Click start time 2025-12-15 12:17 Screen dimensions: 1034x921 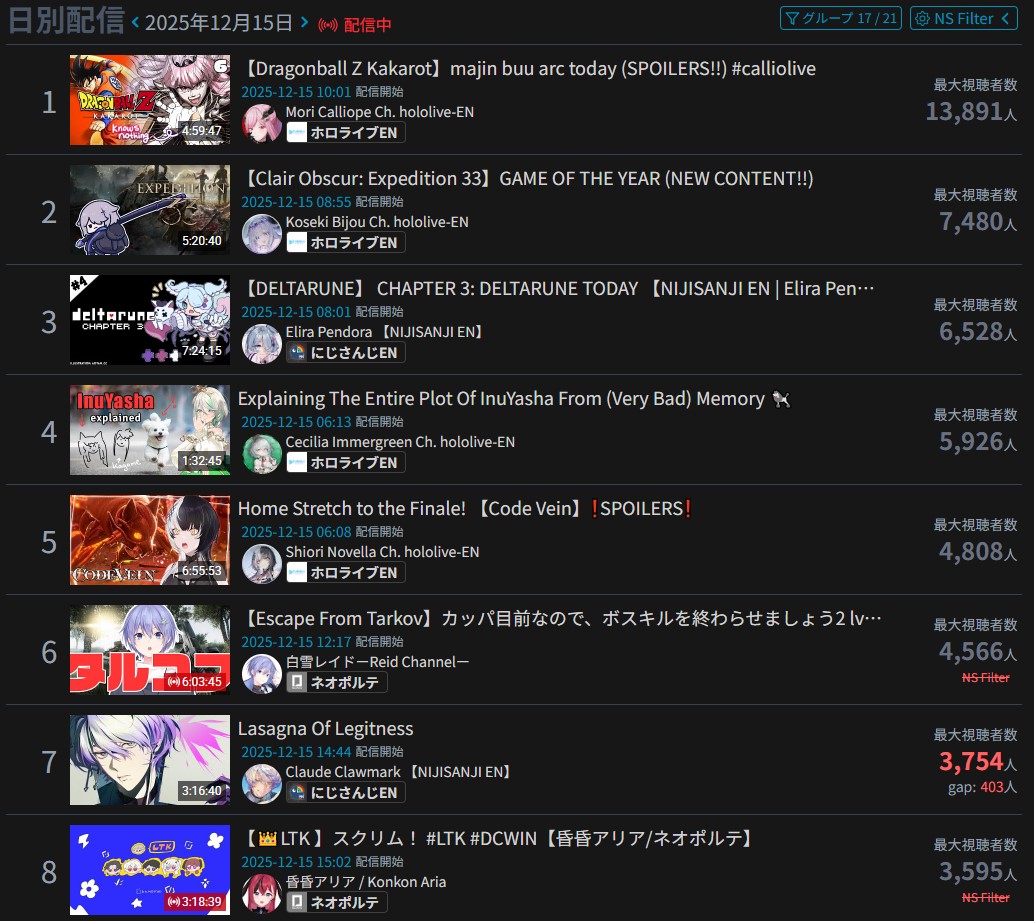[x=296, y=643]
